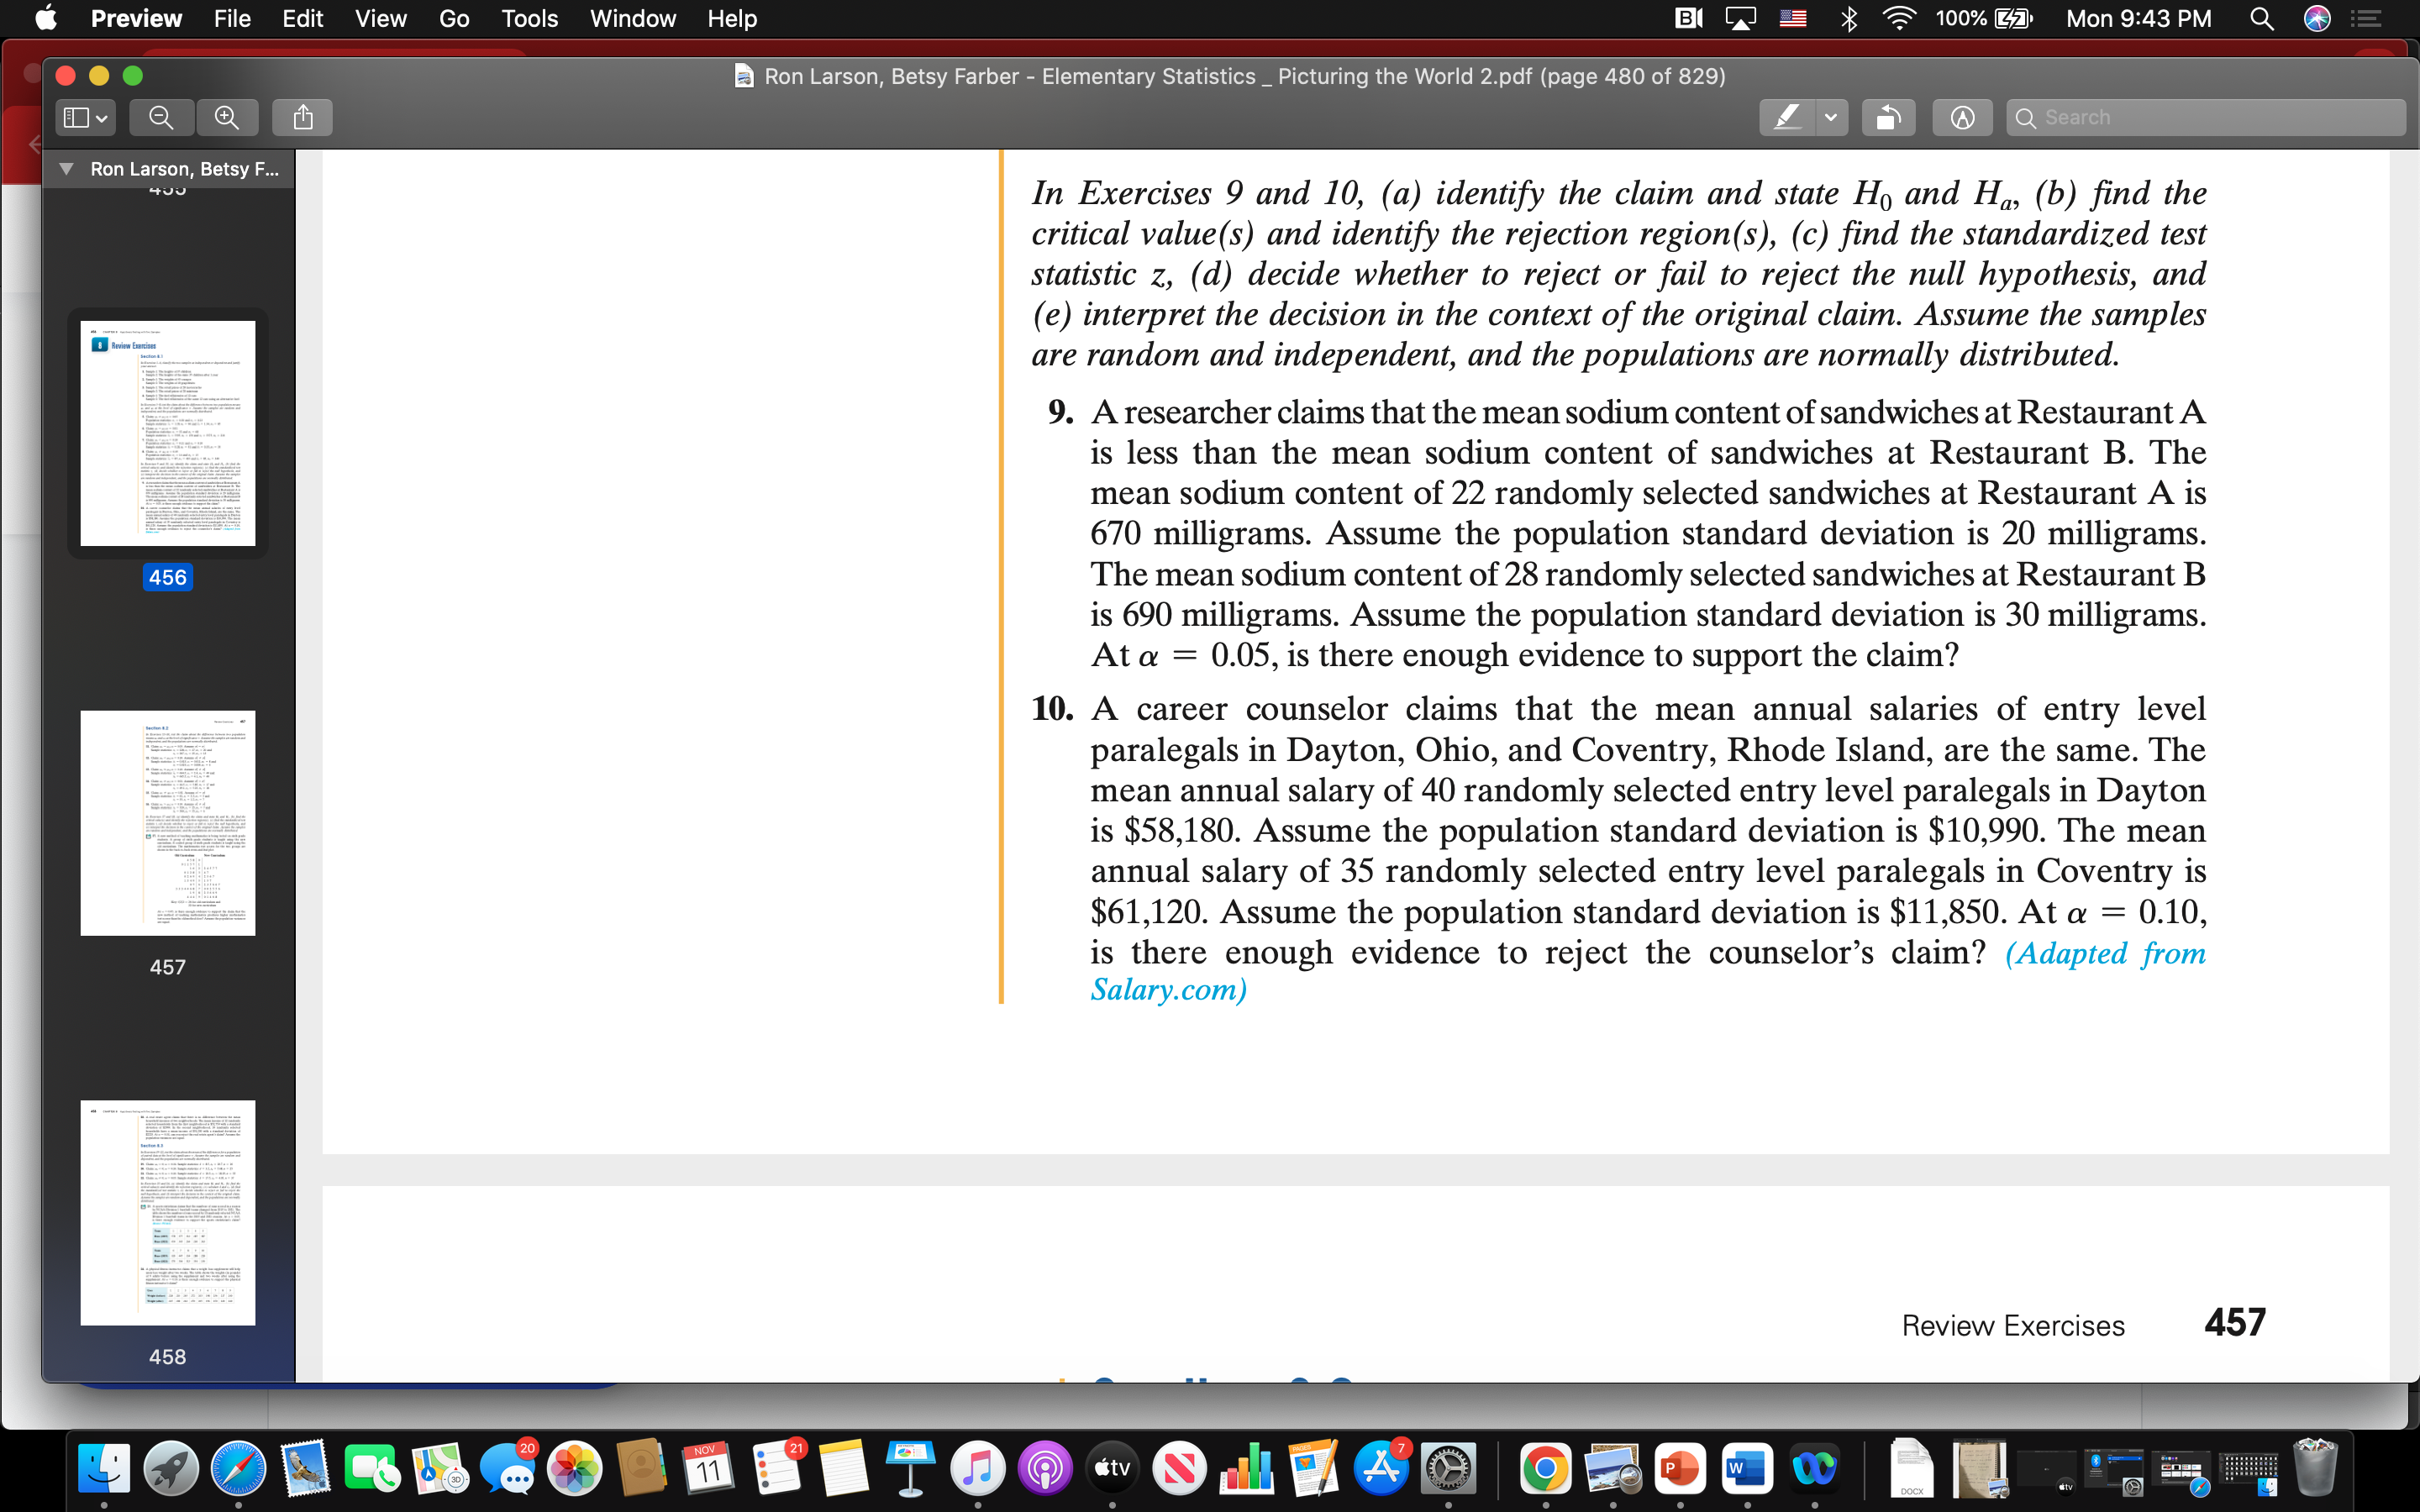Toggle Wi-Fi status menu
2420x1512 pixels.
click(x=1898, y=19)
